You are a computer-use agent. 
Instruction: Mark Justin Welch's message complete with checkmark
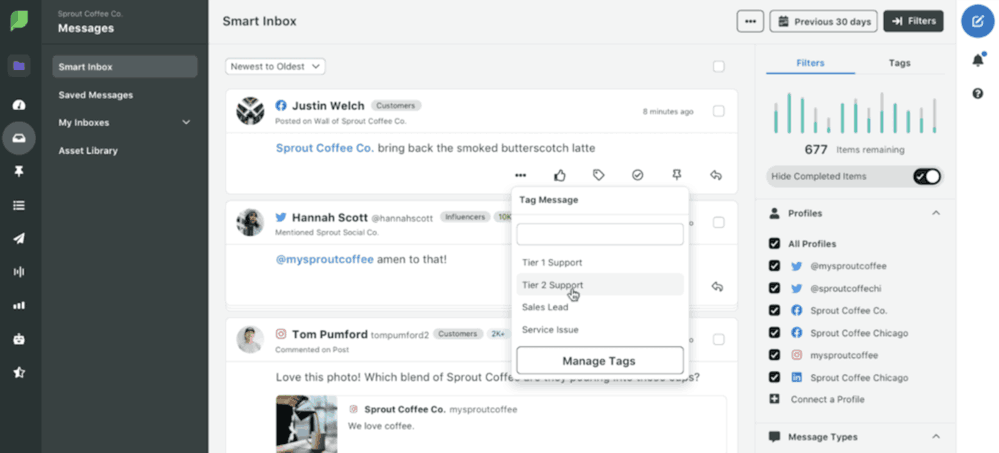638,175
